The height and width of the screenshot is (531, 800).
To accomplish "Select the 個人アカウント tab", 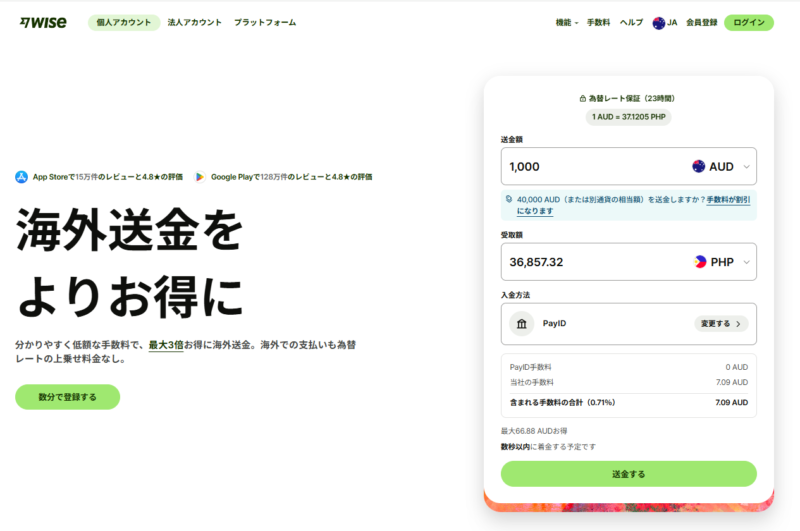I will point(124,22).
